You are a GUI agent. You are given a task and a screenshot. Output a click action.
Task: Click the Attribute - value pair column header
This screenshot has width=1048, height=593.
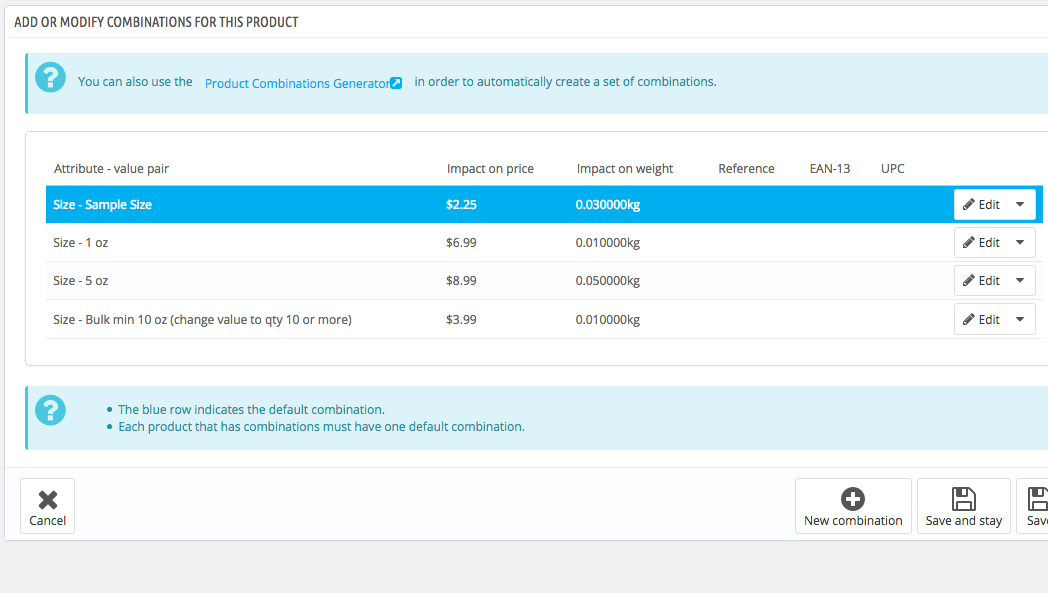click(x=111, y=168)
